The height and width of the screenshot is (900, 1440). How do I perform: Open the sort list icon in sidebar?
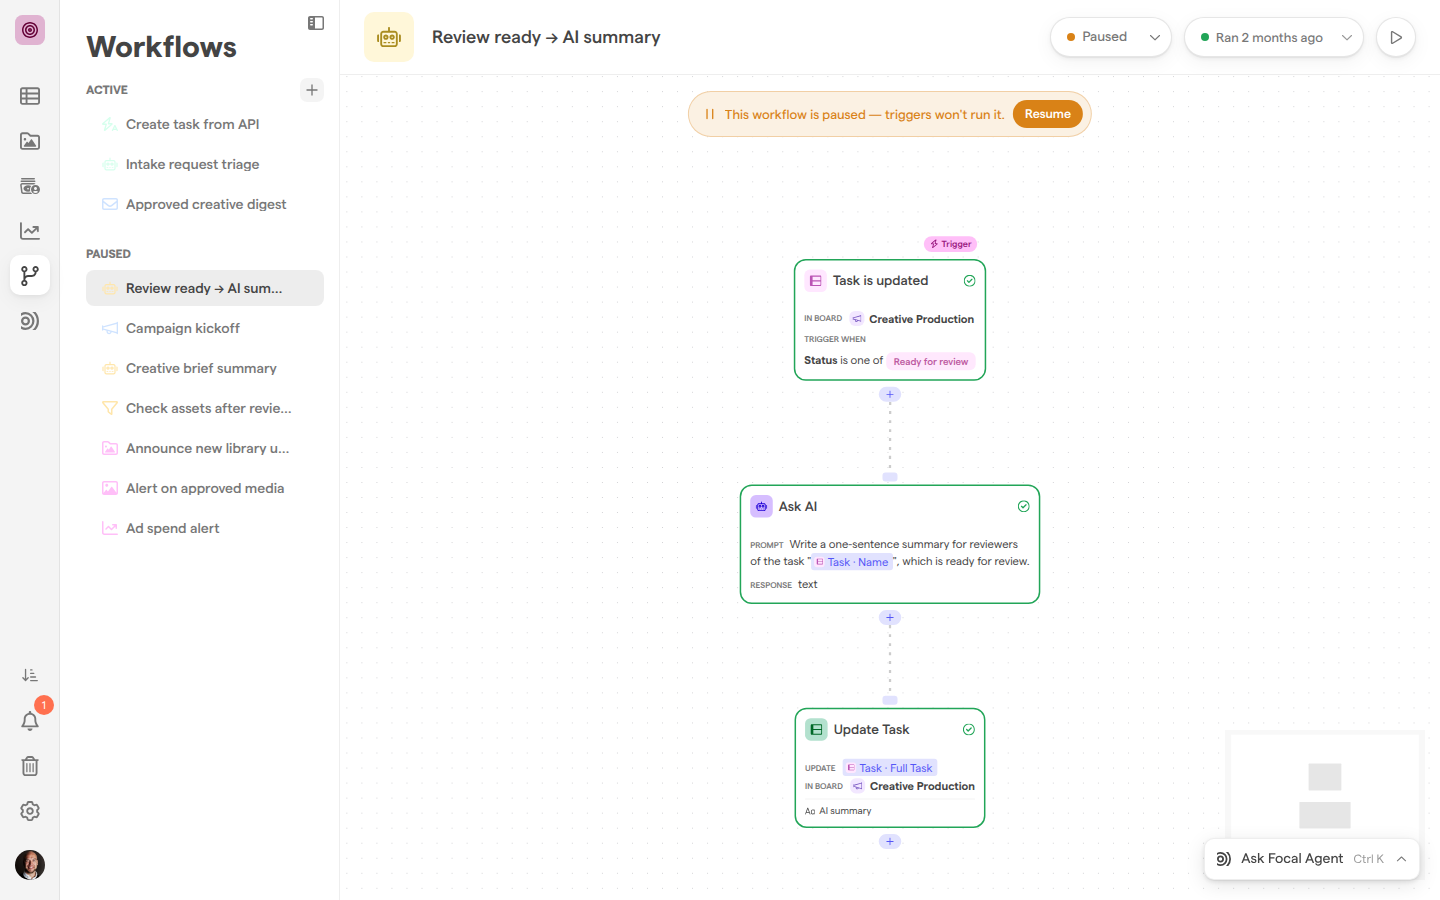pos(30,676)
